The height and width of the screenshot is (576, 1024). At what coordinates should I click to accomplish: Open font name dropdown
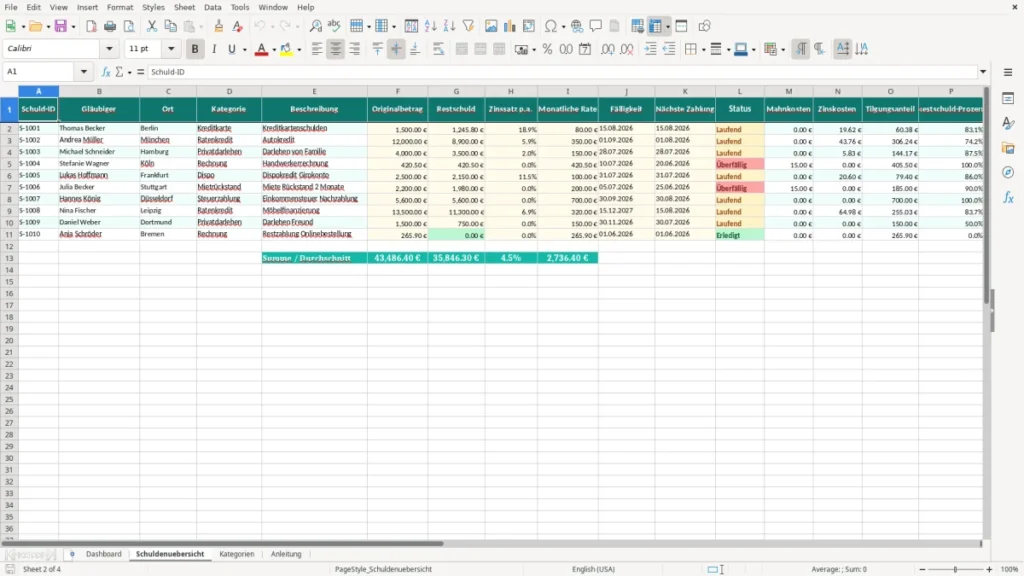(x=109, y=49)
